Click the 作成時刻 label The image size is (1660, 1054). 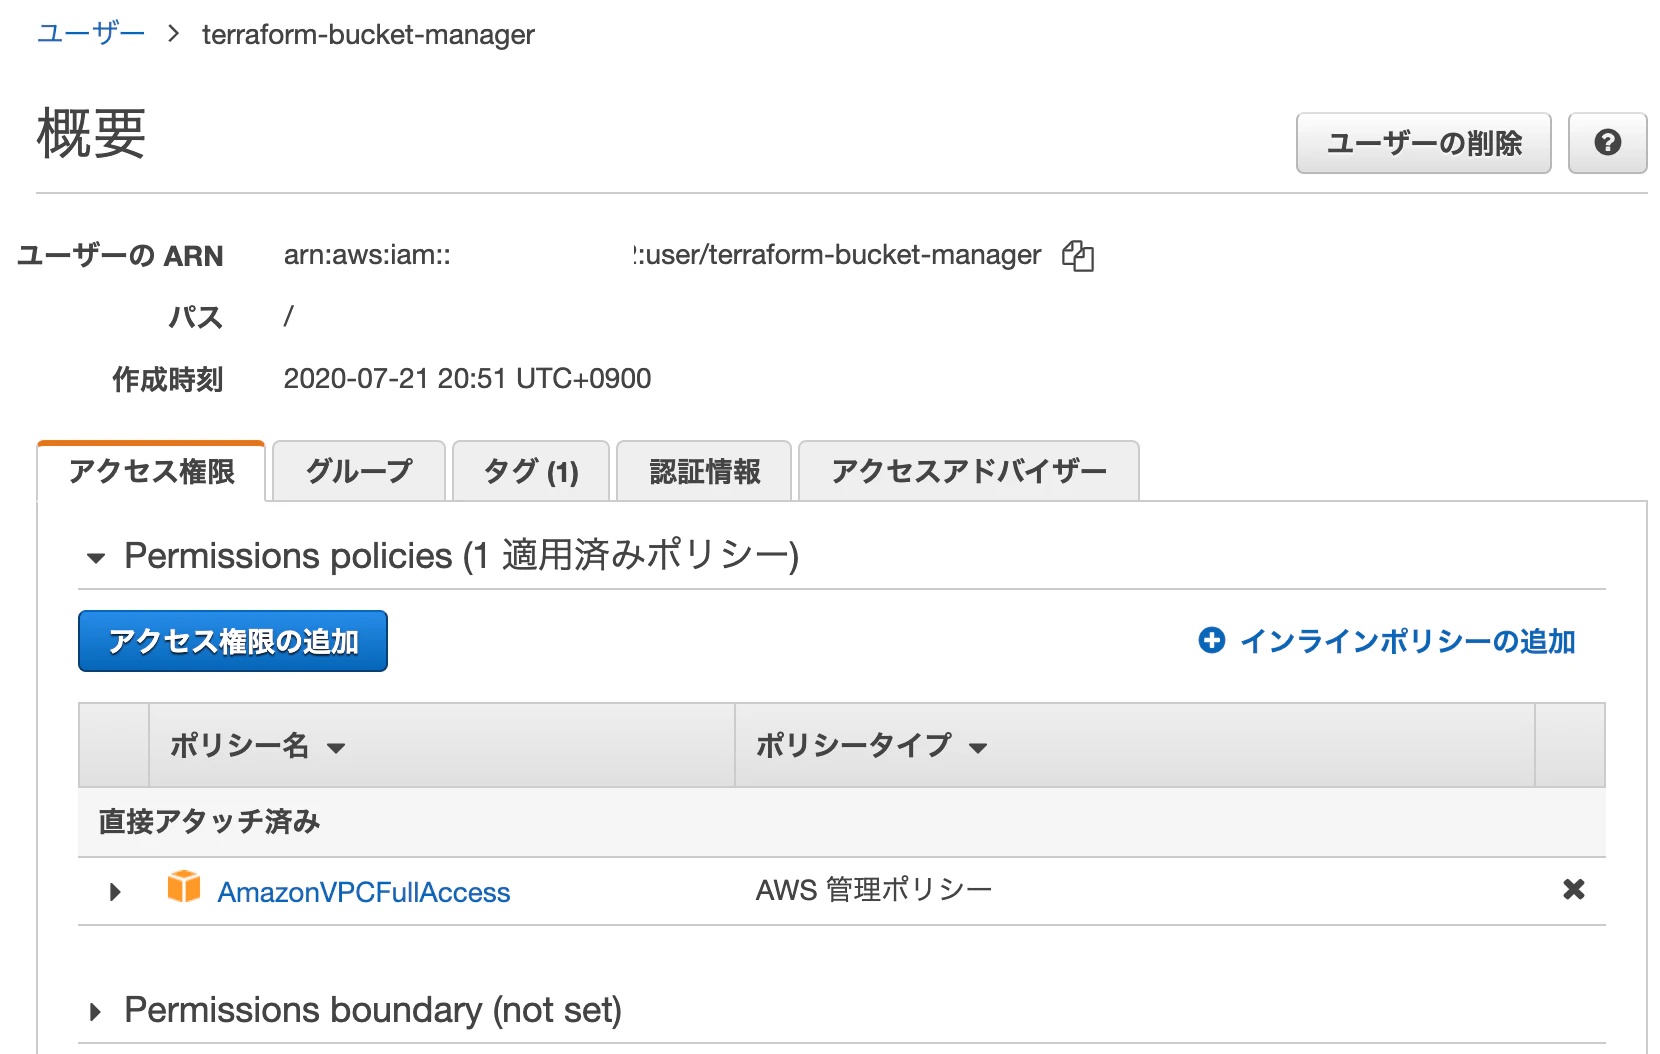(x=167, y=379)
